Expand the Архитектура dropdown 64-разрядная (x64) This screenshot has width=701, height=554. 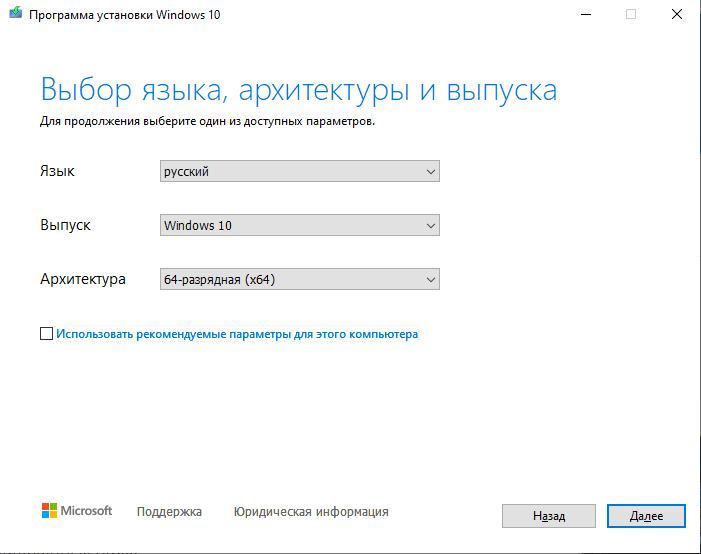pyautogui.click(x=300, y=279)
